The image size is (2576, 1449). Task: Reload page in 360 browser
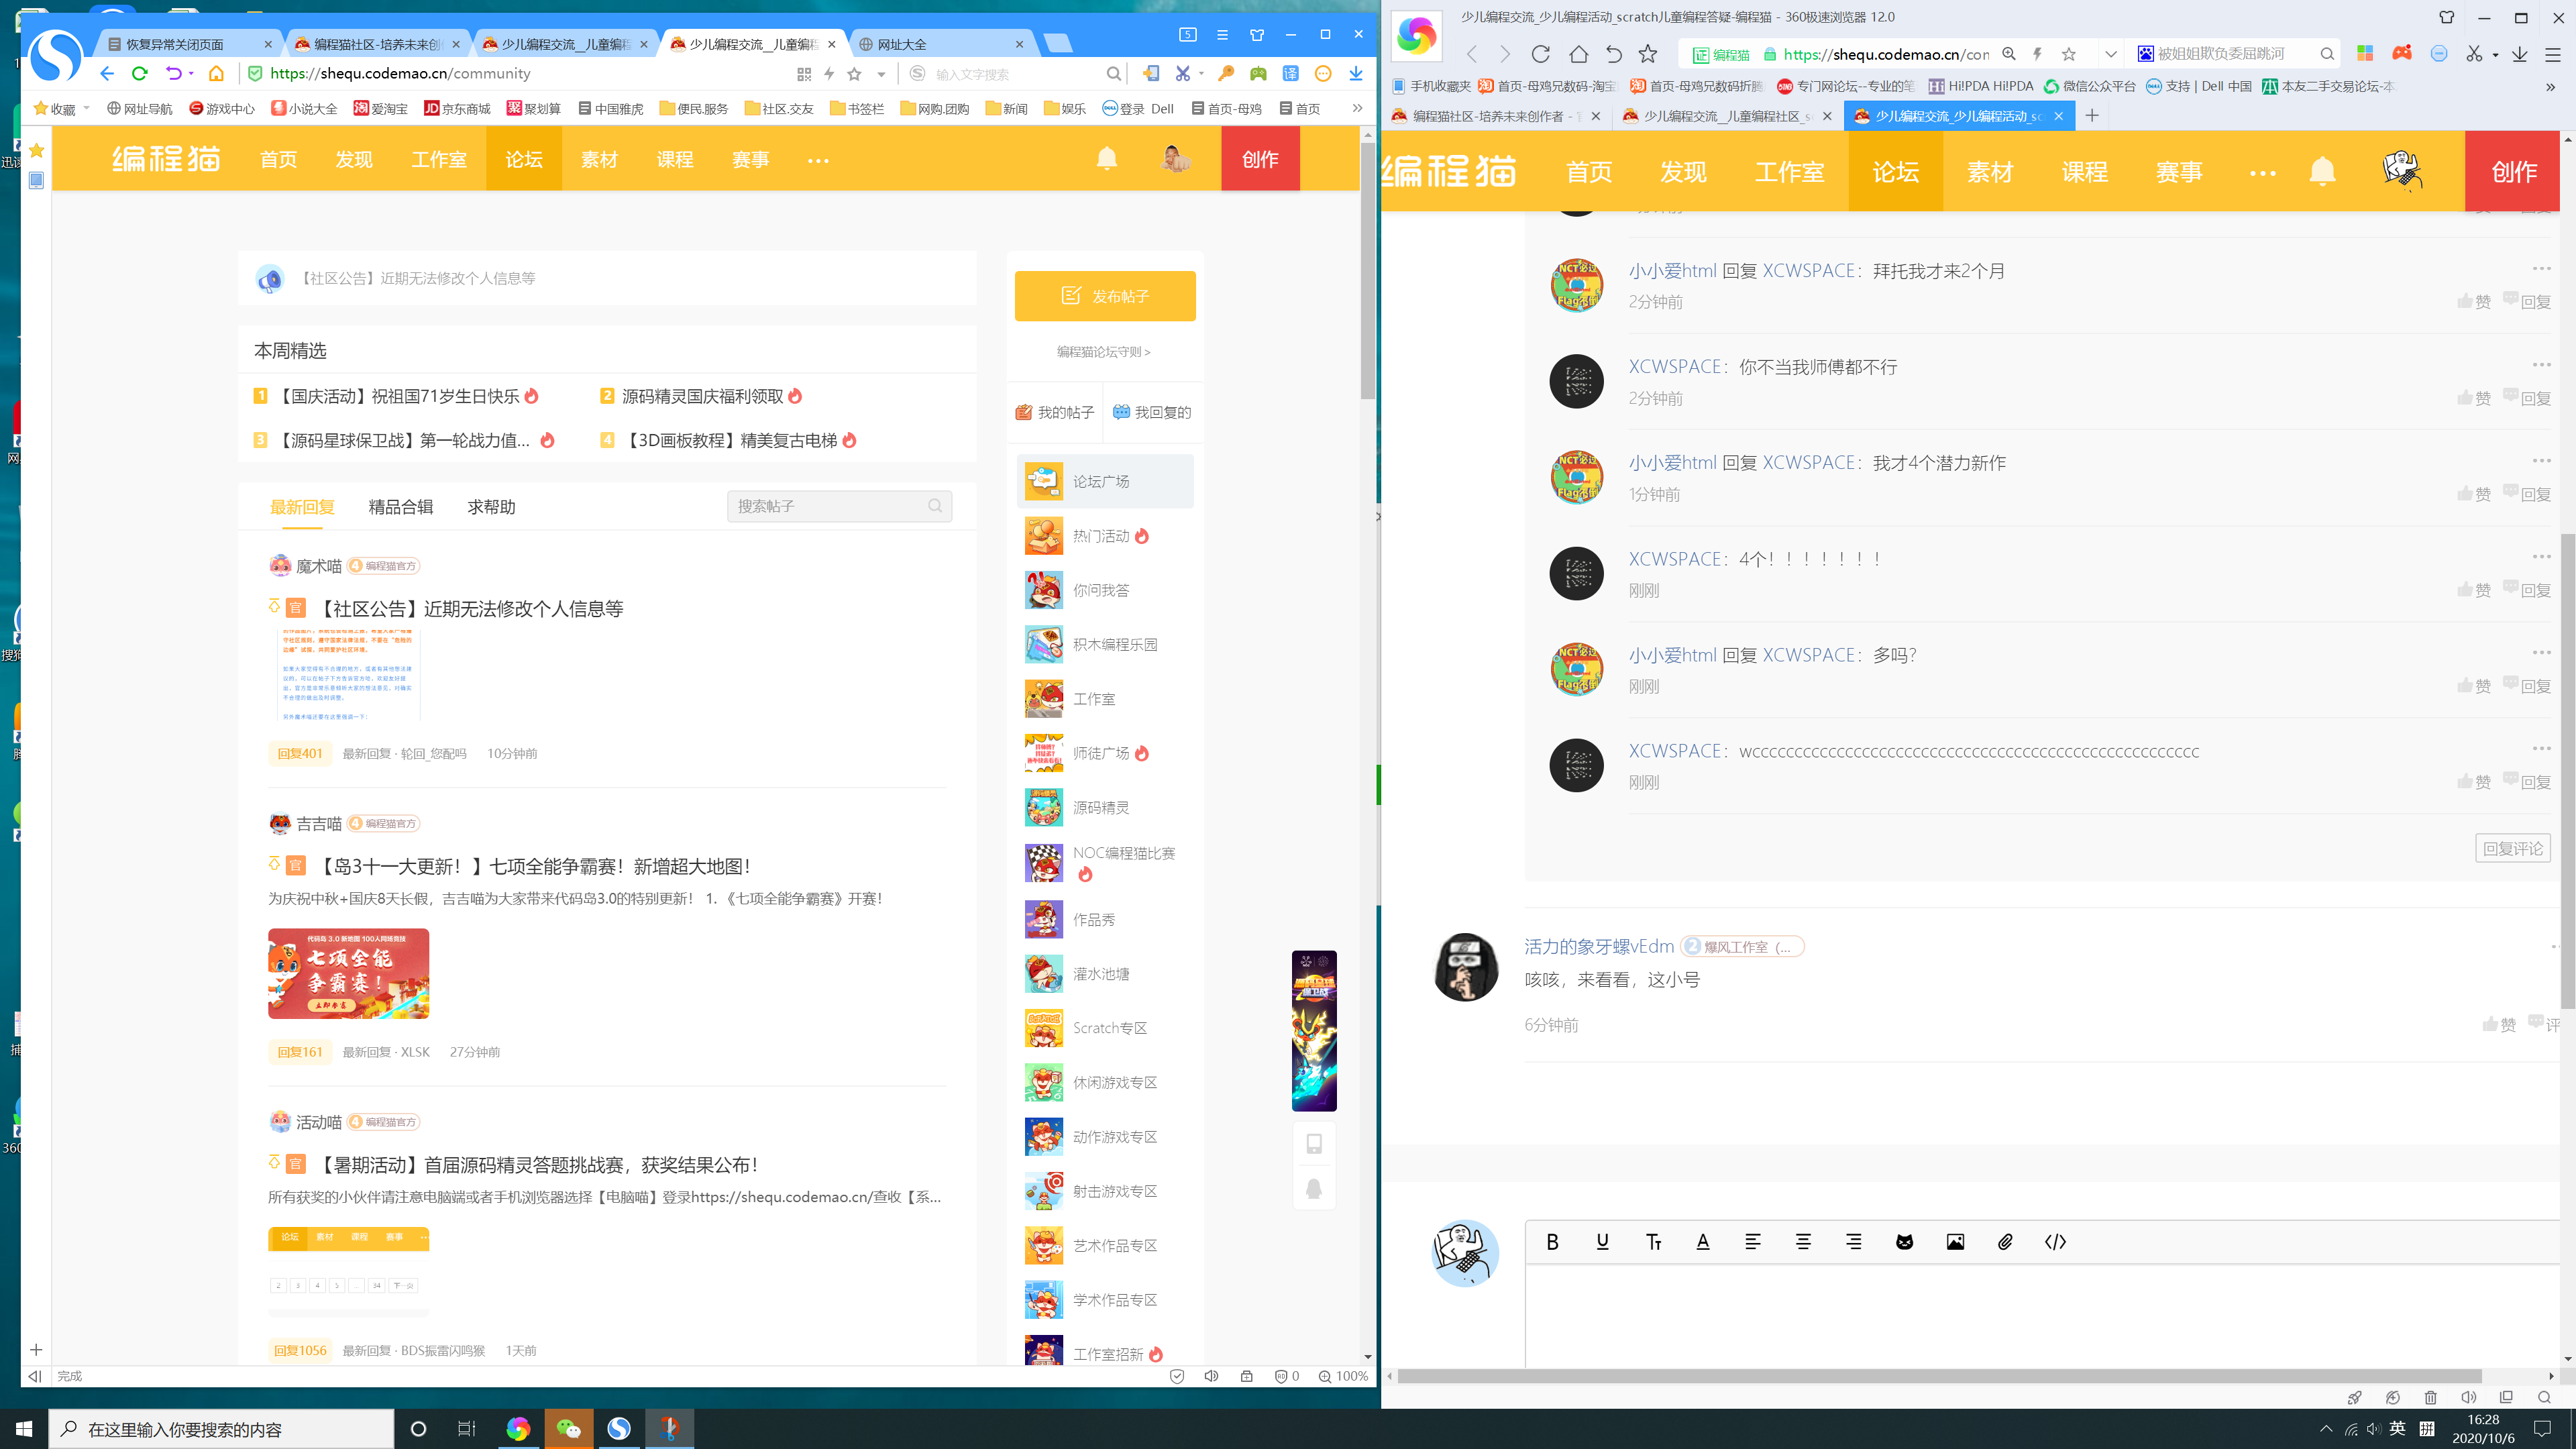1541,54
